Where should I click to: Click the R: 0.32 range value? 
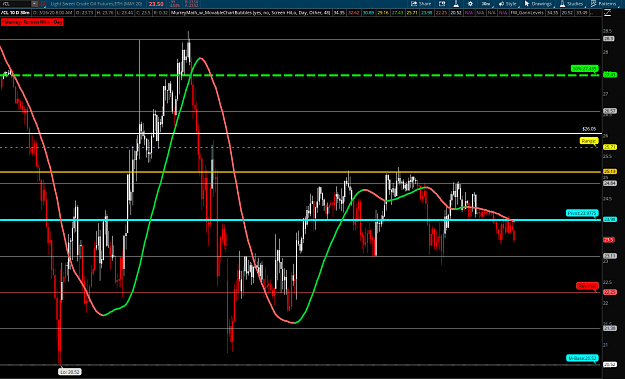(161, 13)
